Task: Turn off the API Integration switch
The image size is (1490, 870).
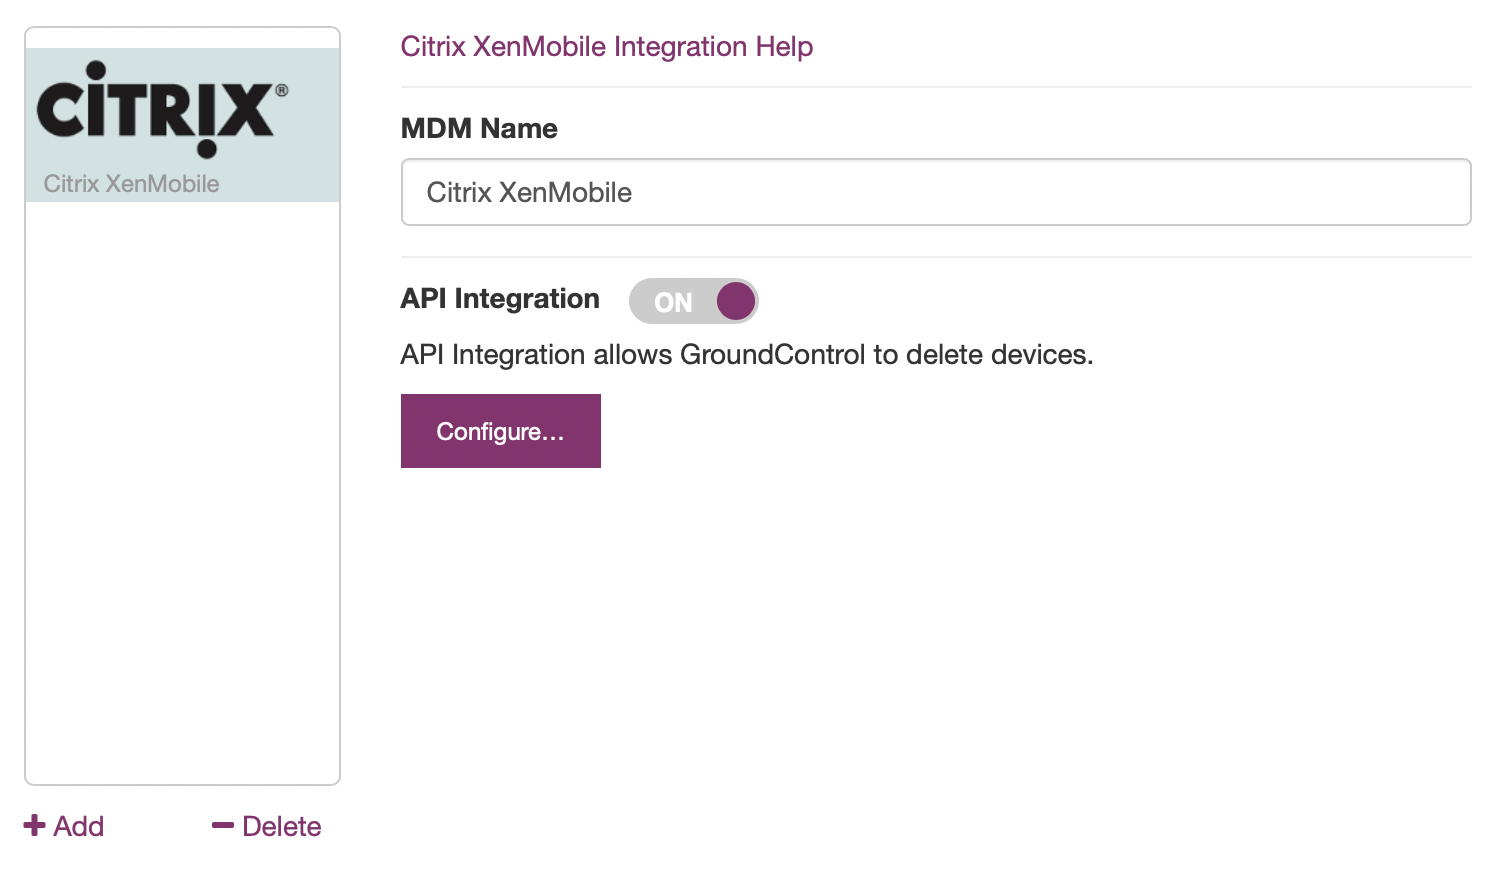Action: [693, 301]
